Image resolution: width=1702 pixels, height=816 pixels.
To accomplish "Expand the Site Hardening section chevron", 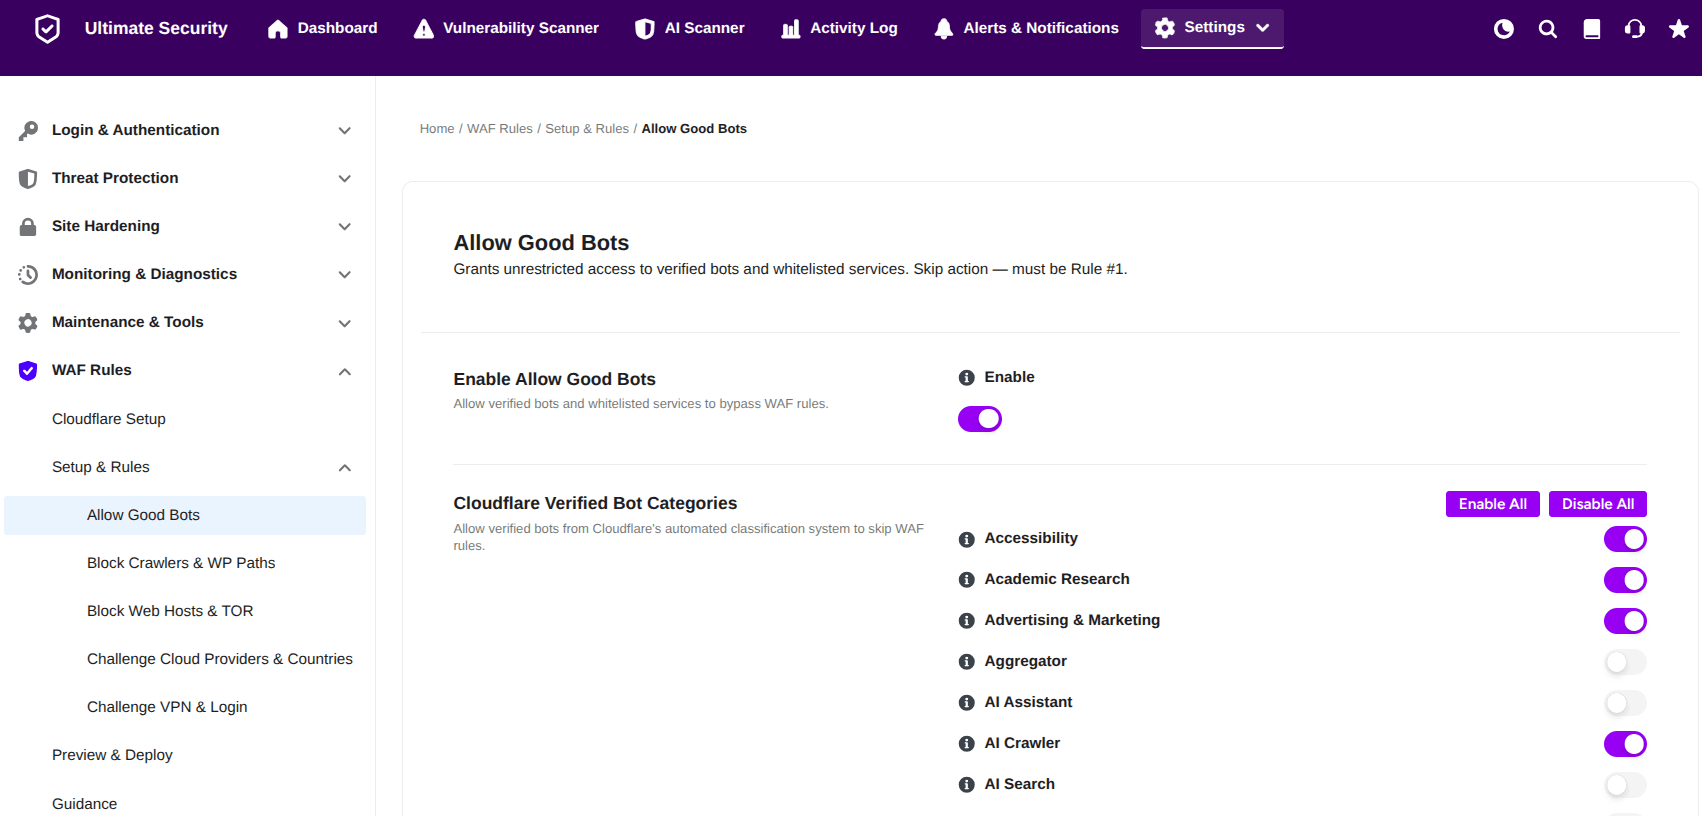I will (345, 227).
